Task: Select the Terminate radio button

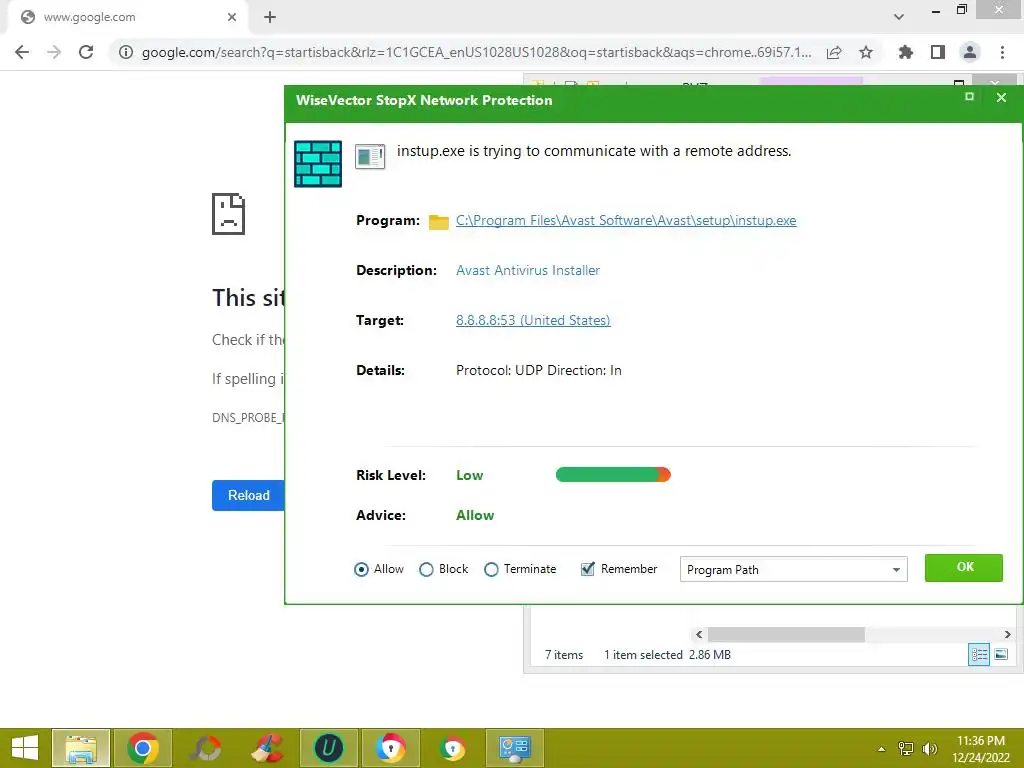Action: (491, 569)
